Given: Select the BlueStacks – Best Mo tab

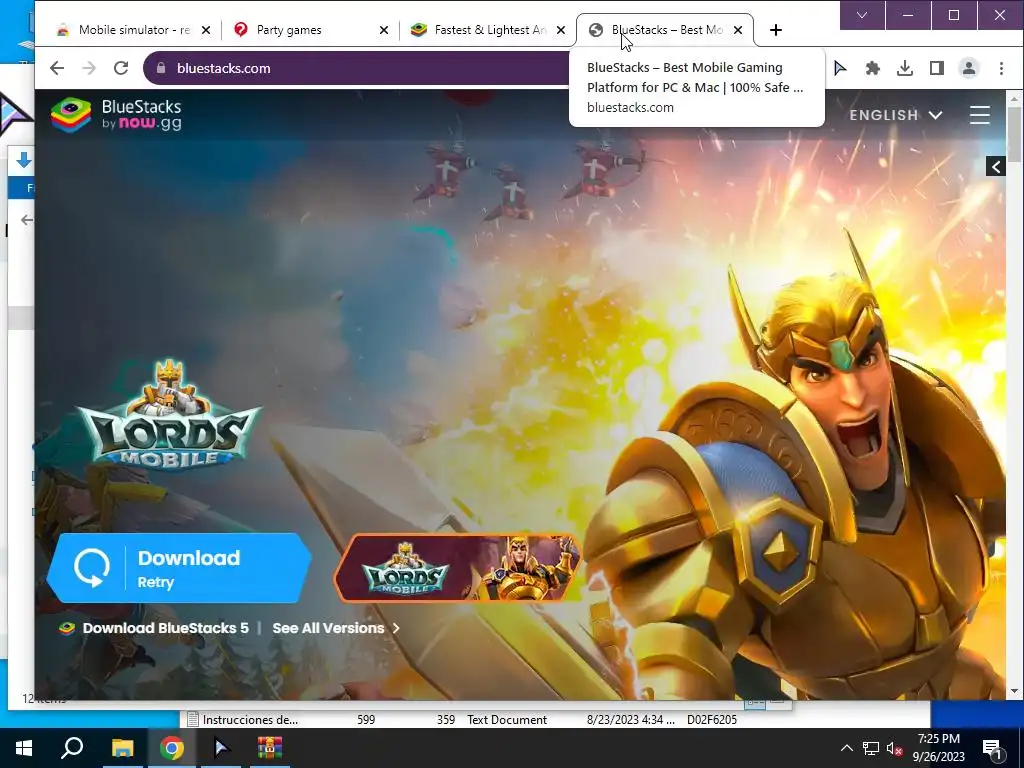Looking at the screenshot, I should pyautogui.click(x=666, y=30).
